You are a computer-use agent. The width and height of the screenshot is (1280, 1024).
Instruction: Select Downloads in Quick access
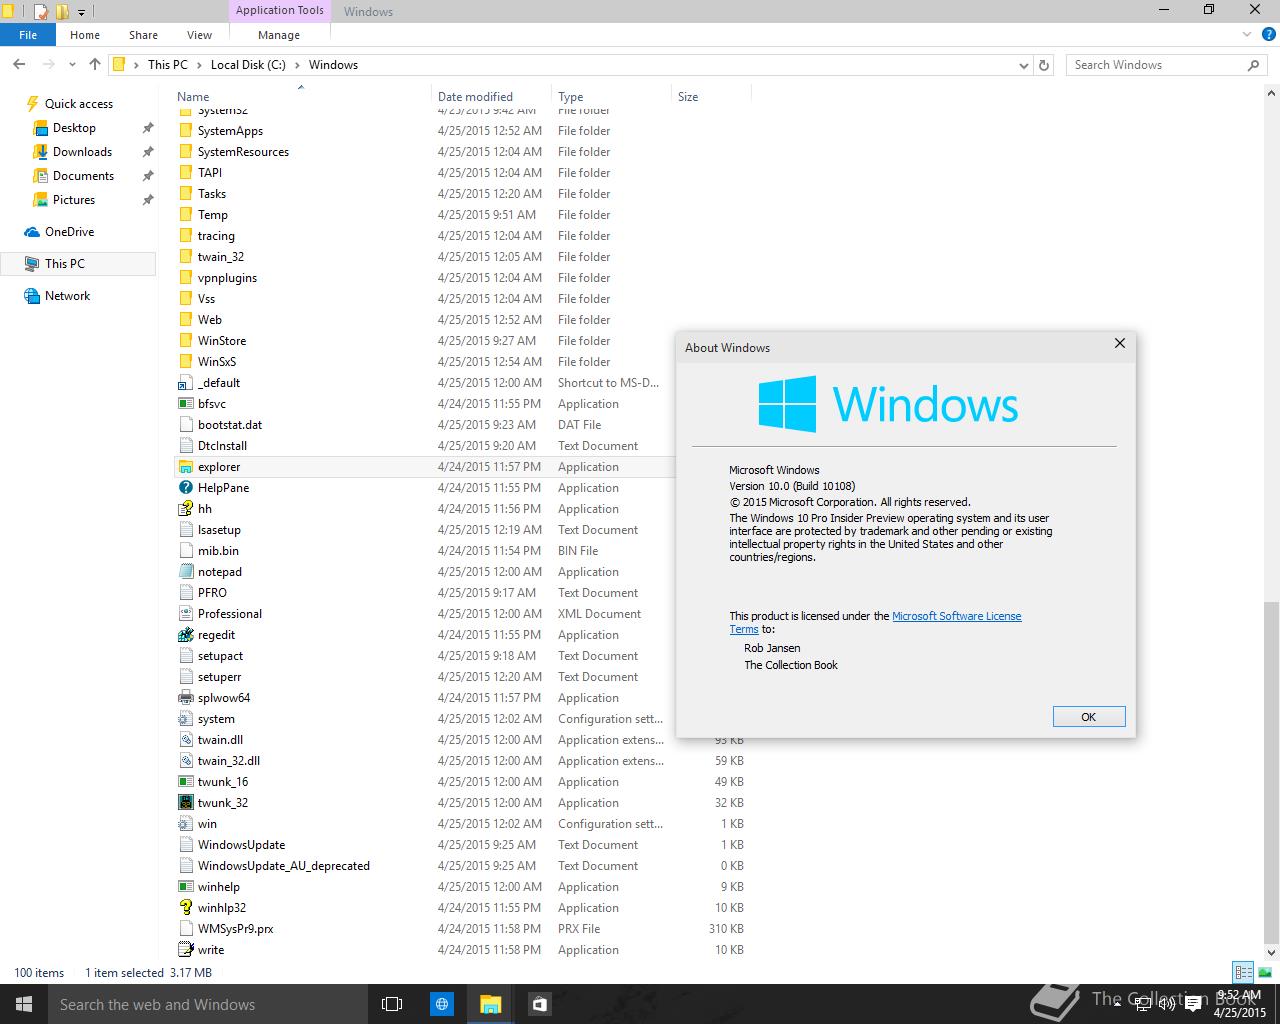click(x=82, y=152)
